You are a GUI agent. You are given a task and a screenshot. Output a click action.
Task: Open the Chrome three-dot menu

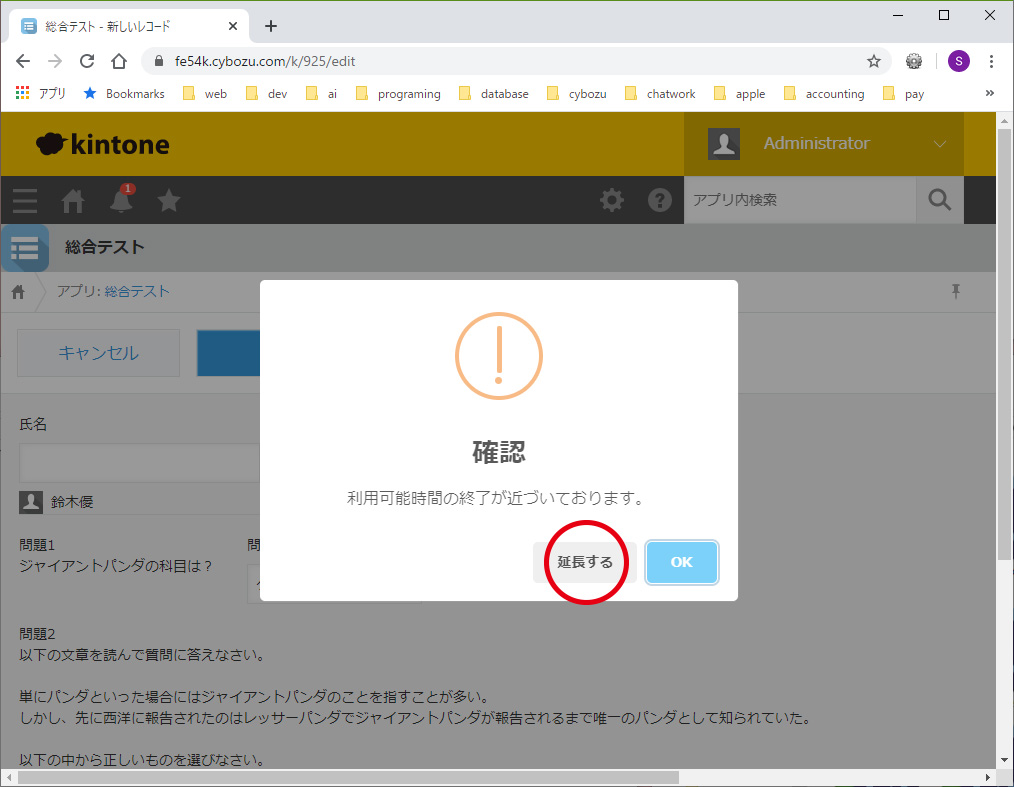click(991, 61)
